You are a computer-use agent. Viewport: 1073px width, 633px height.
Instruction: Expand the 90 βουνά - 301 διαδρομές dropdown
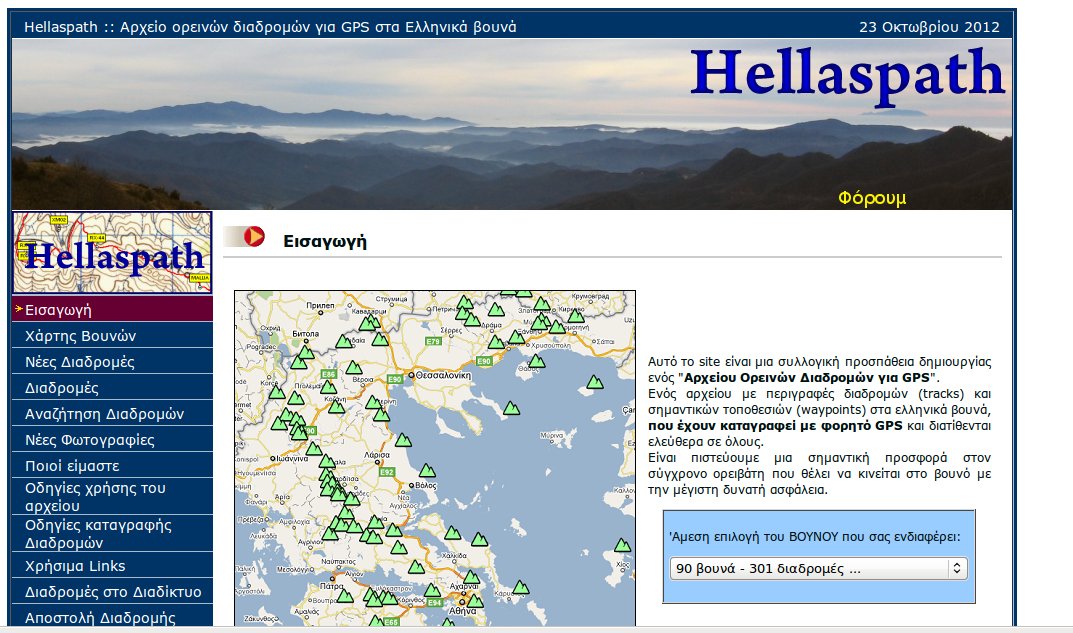click(x=818, y=568)
